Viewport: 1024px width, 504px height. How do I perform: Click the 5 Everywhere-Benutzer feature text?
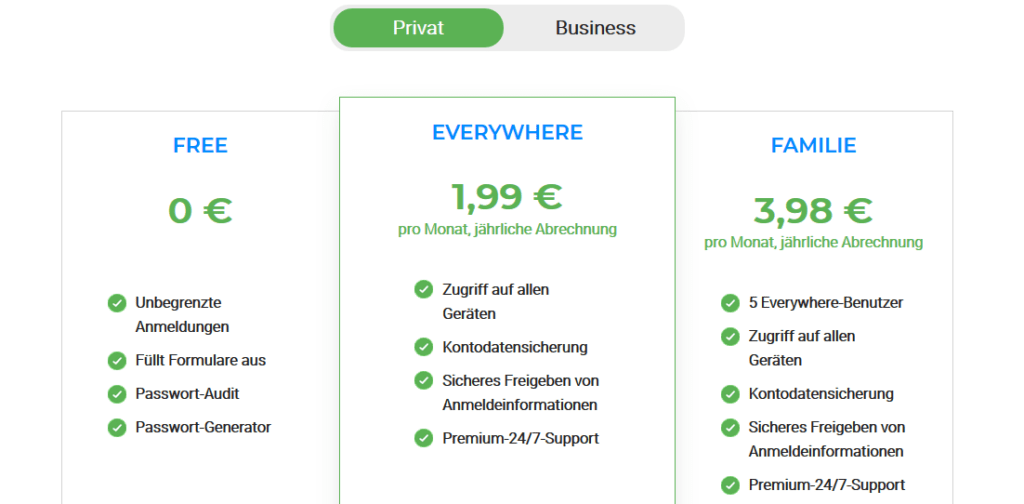click(x=826, y=303)
